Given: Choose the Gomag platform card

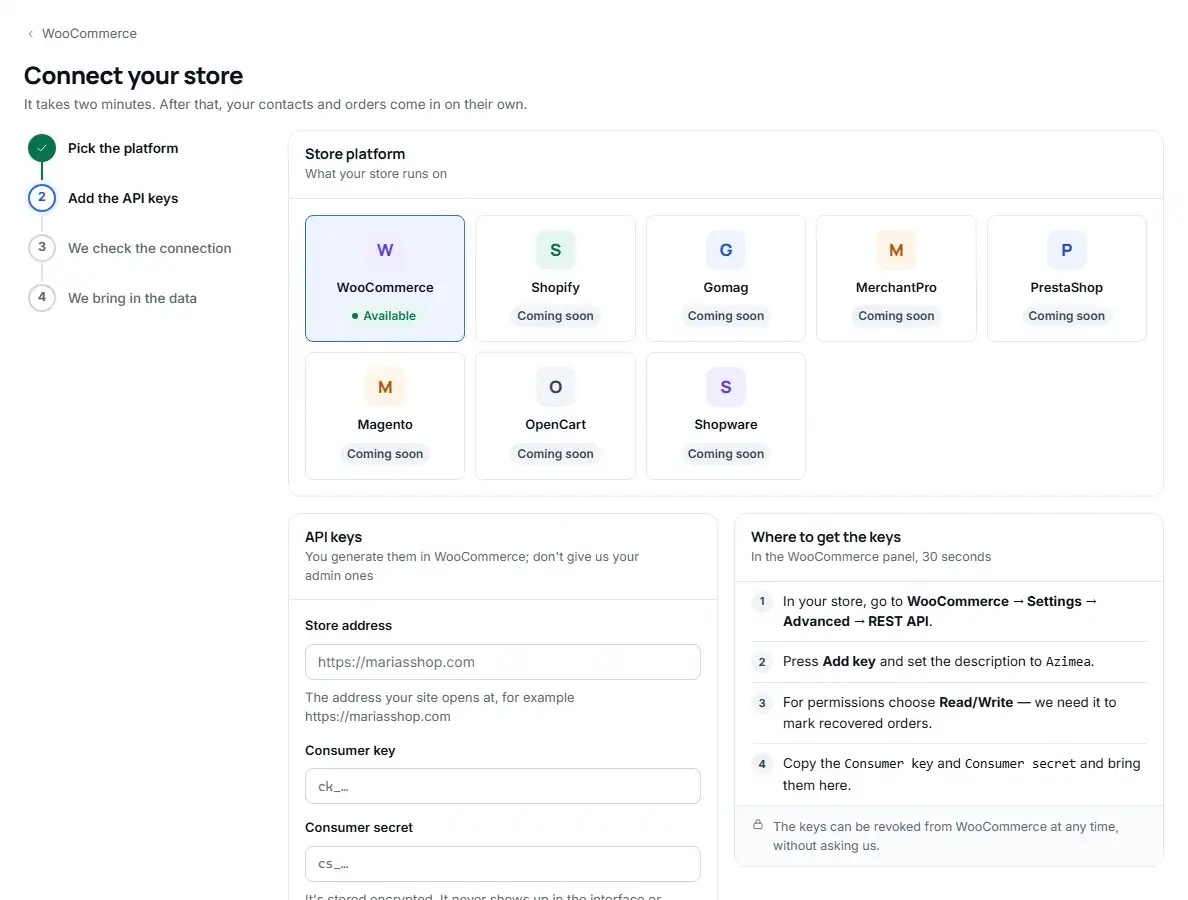Looking at the screenshot, I should click(x=726, y=278).
